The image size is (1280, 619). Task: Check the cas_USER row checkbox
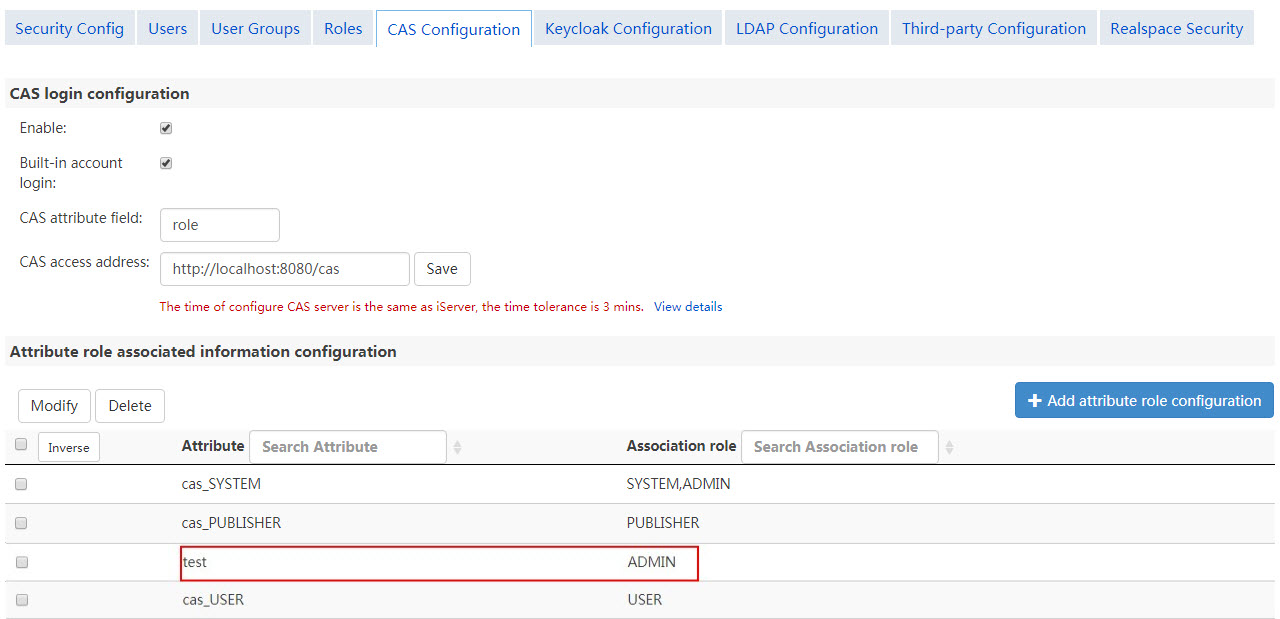tap(21, 600)
